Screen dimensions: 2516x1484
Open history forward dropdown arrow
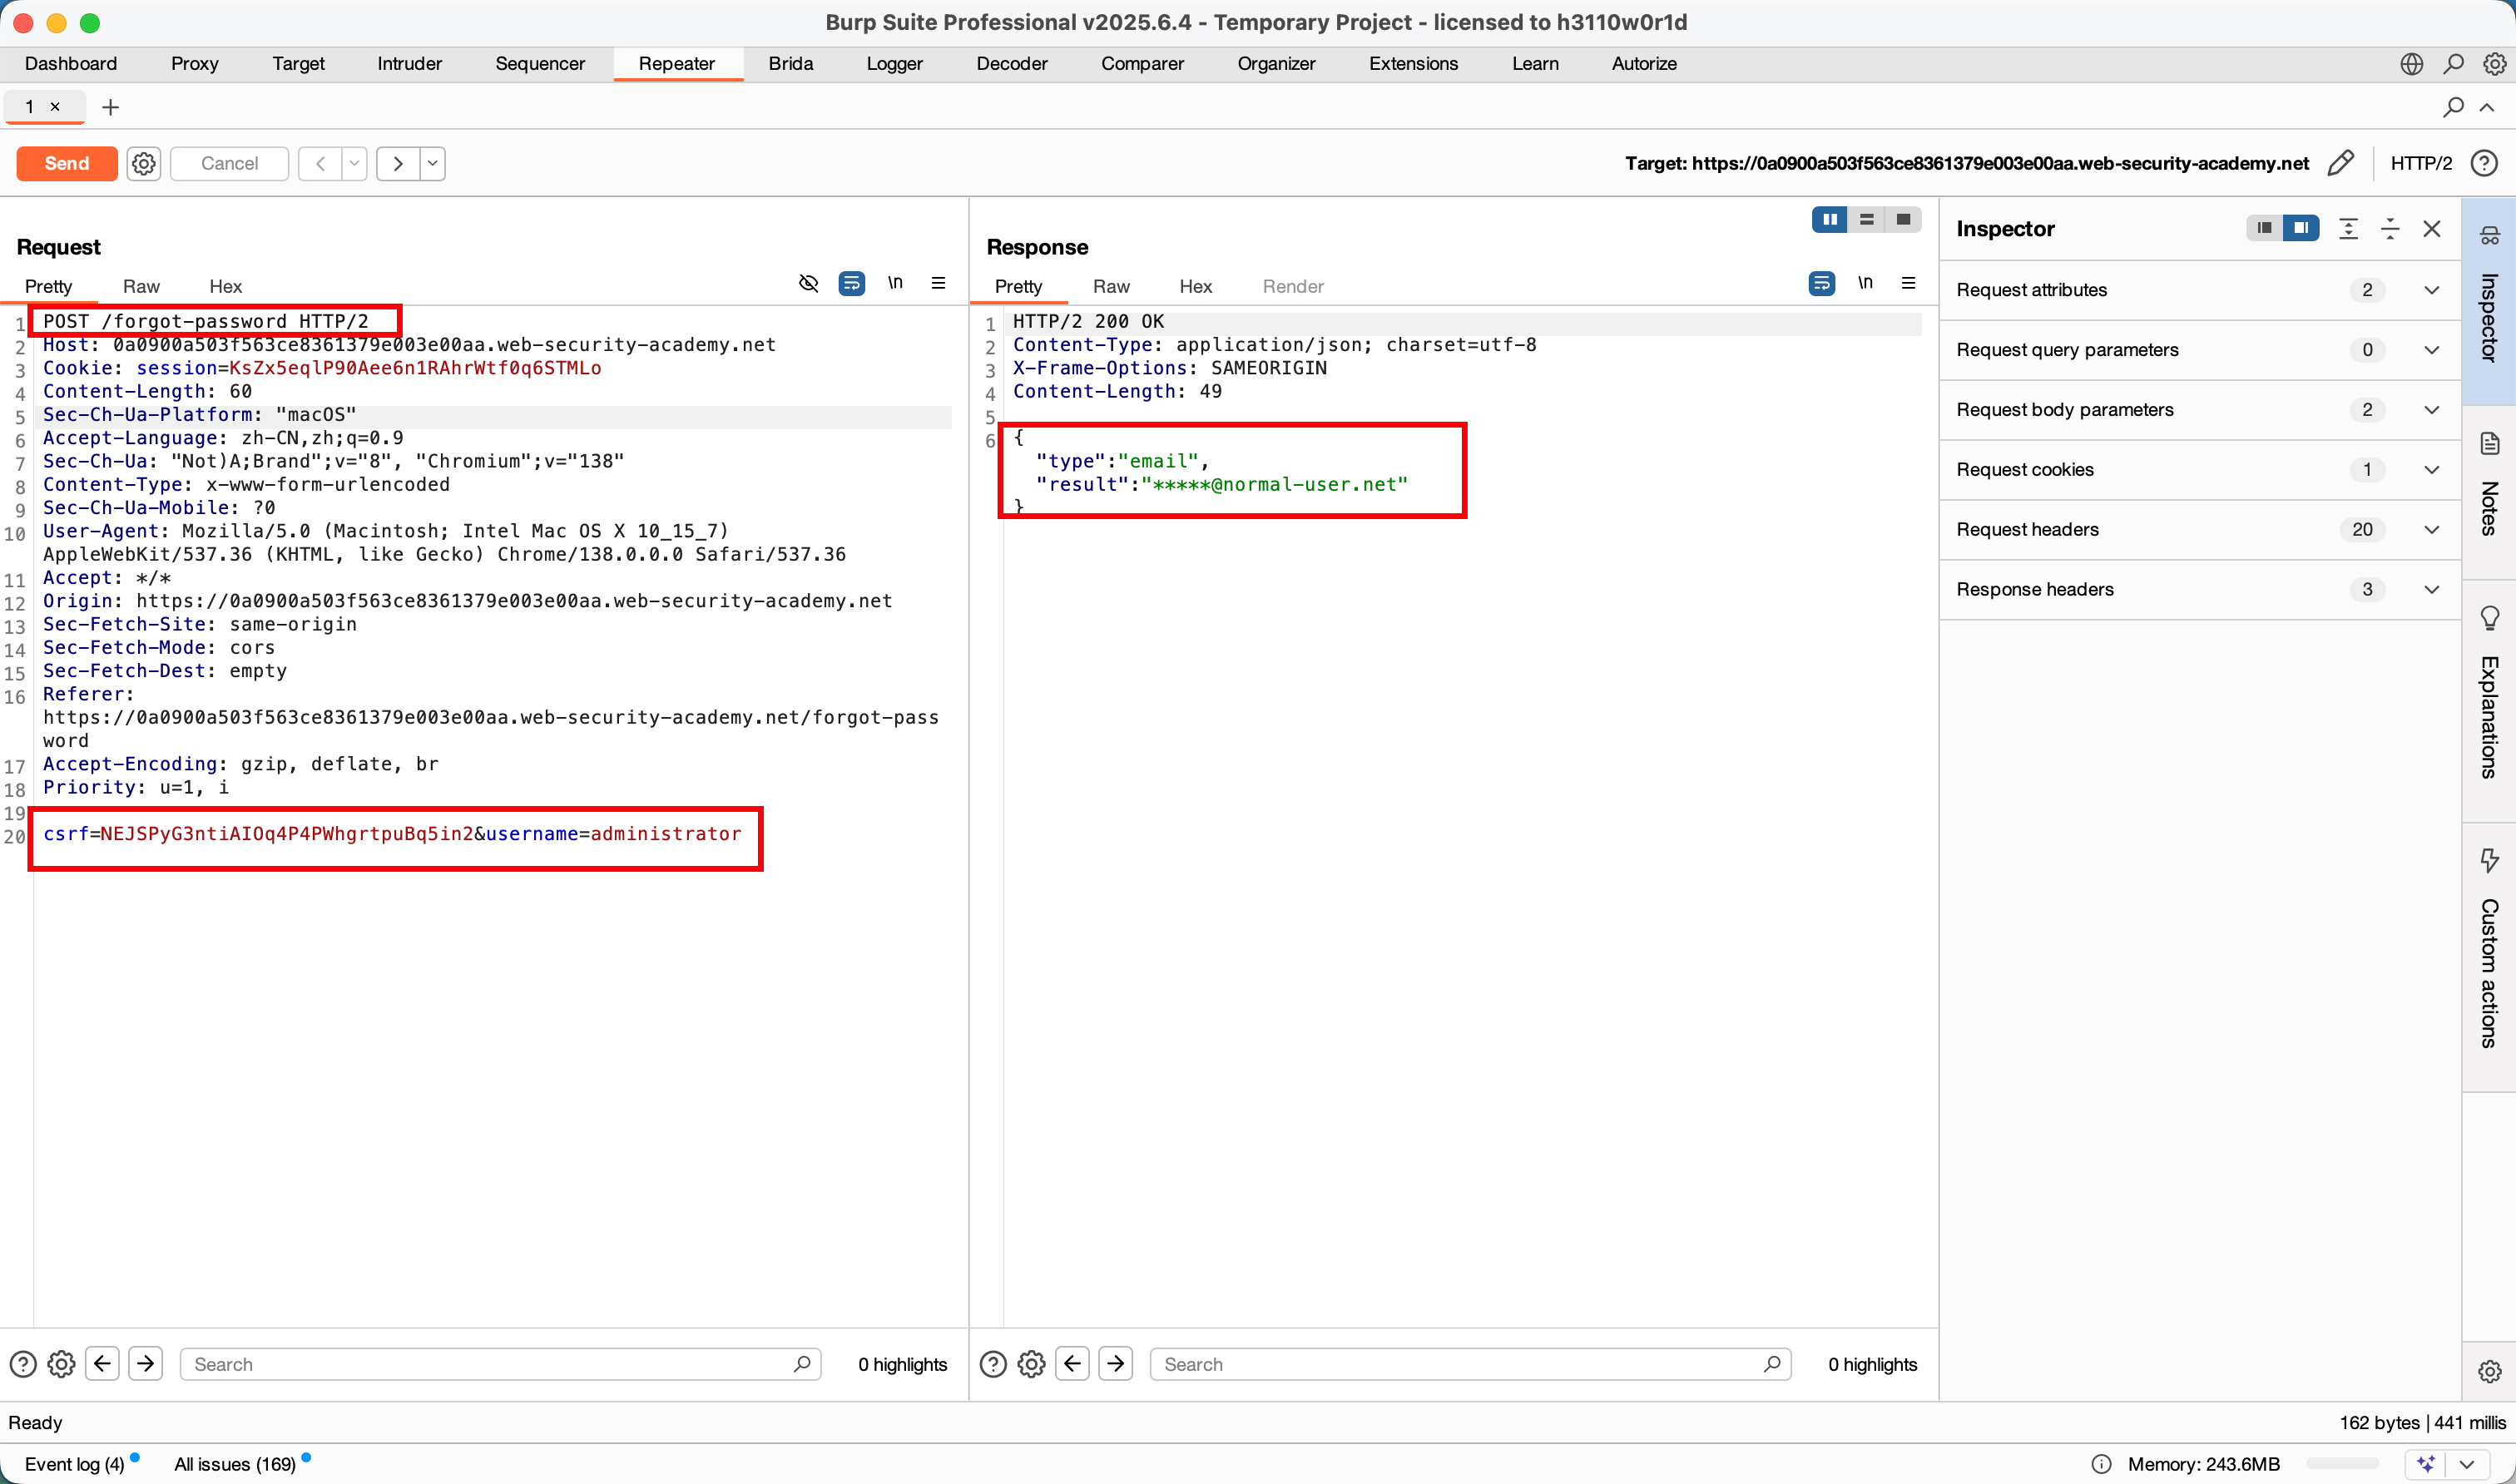[x=432, y=163]
